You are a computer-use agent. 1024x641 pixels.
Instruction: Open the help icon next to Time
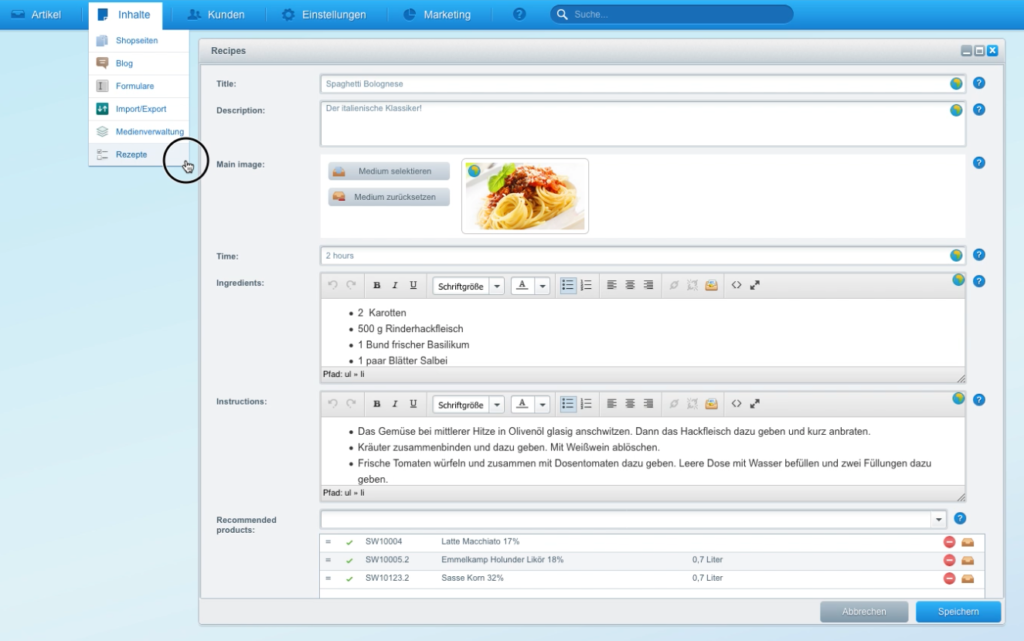tap(979, 255)
